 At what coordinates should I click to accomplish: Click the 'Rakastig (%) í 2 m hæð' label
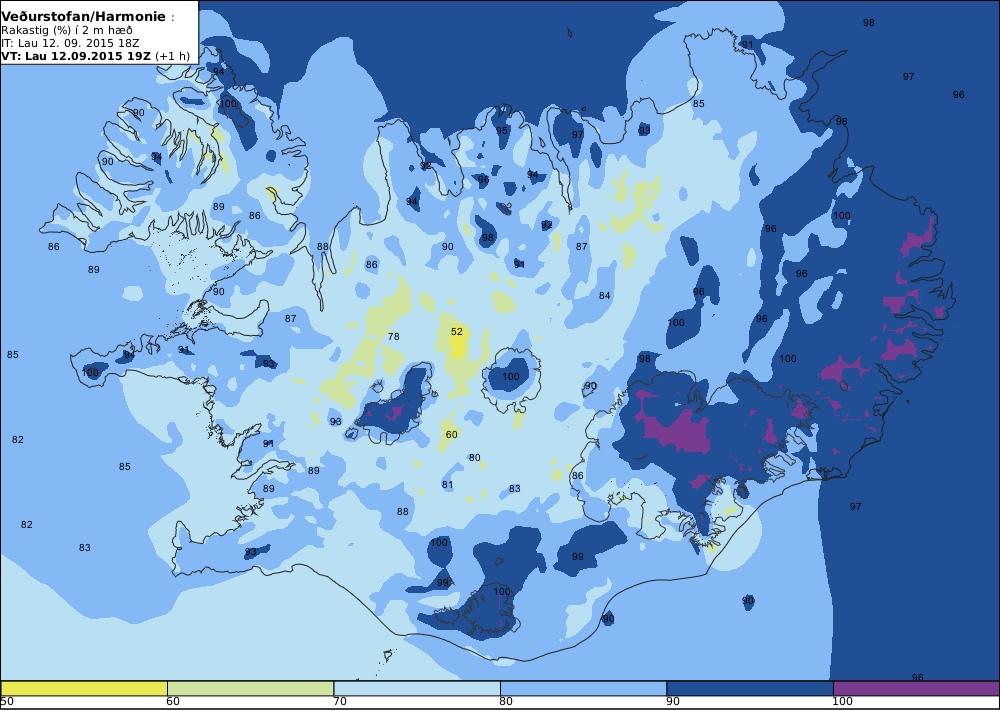[x=67, y=30]
